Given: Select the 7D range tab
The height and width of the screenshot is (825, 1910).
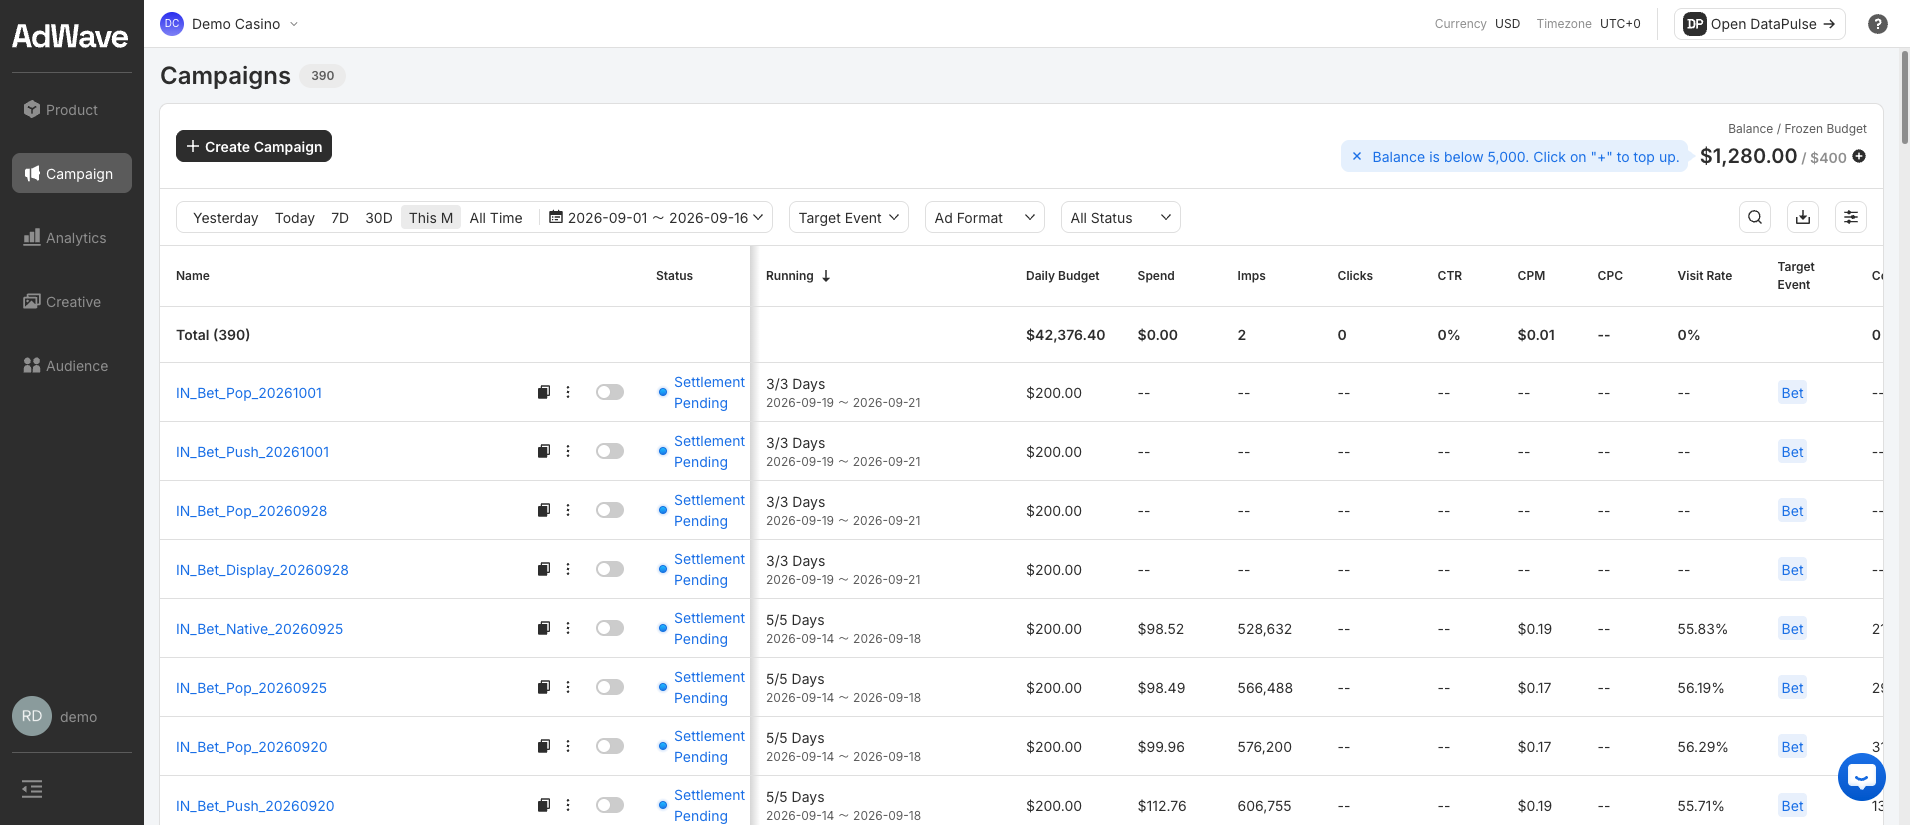Looking at the screenshot, I should click(x=340, y=218).
